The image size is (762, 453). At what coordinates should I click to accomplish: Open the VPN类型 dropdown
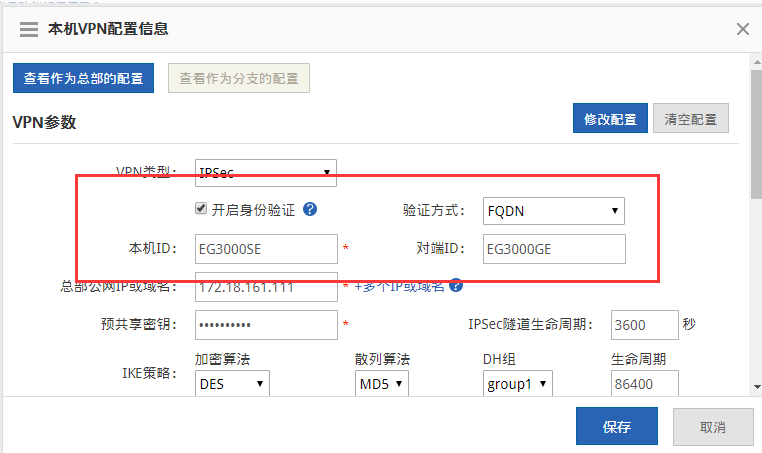pyautogui.click(x=265, y=172)
